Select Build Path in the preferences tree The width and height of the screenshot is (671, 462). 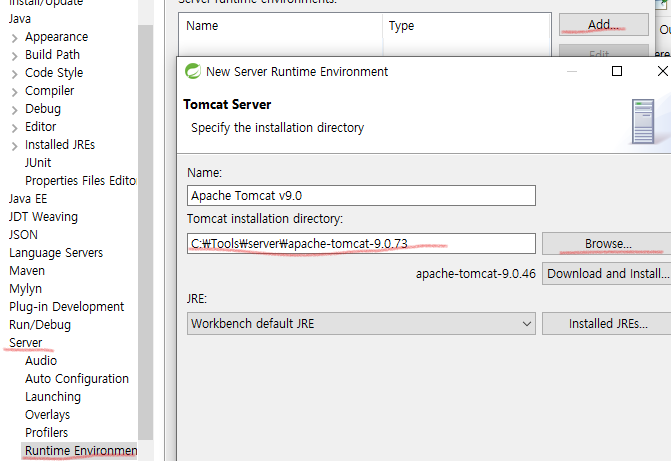coord(52,55)
